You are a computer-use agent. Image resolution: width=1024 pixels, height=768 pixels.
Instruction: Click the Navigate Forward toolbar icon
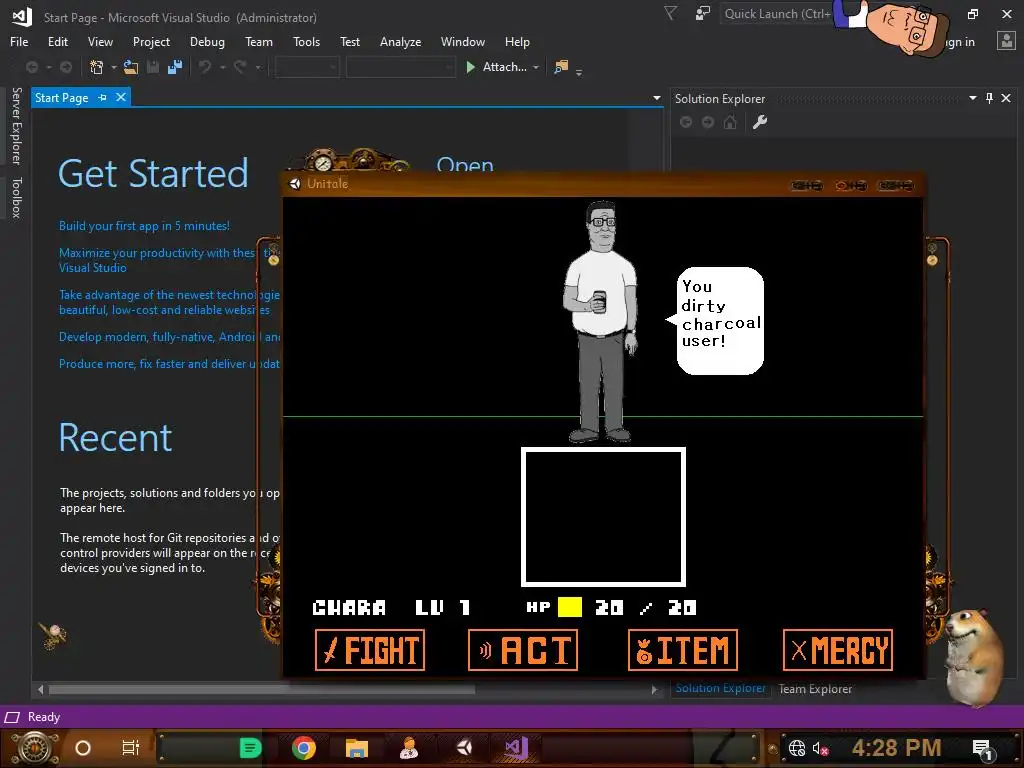coord(66,67)
